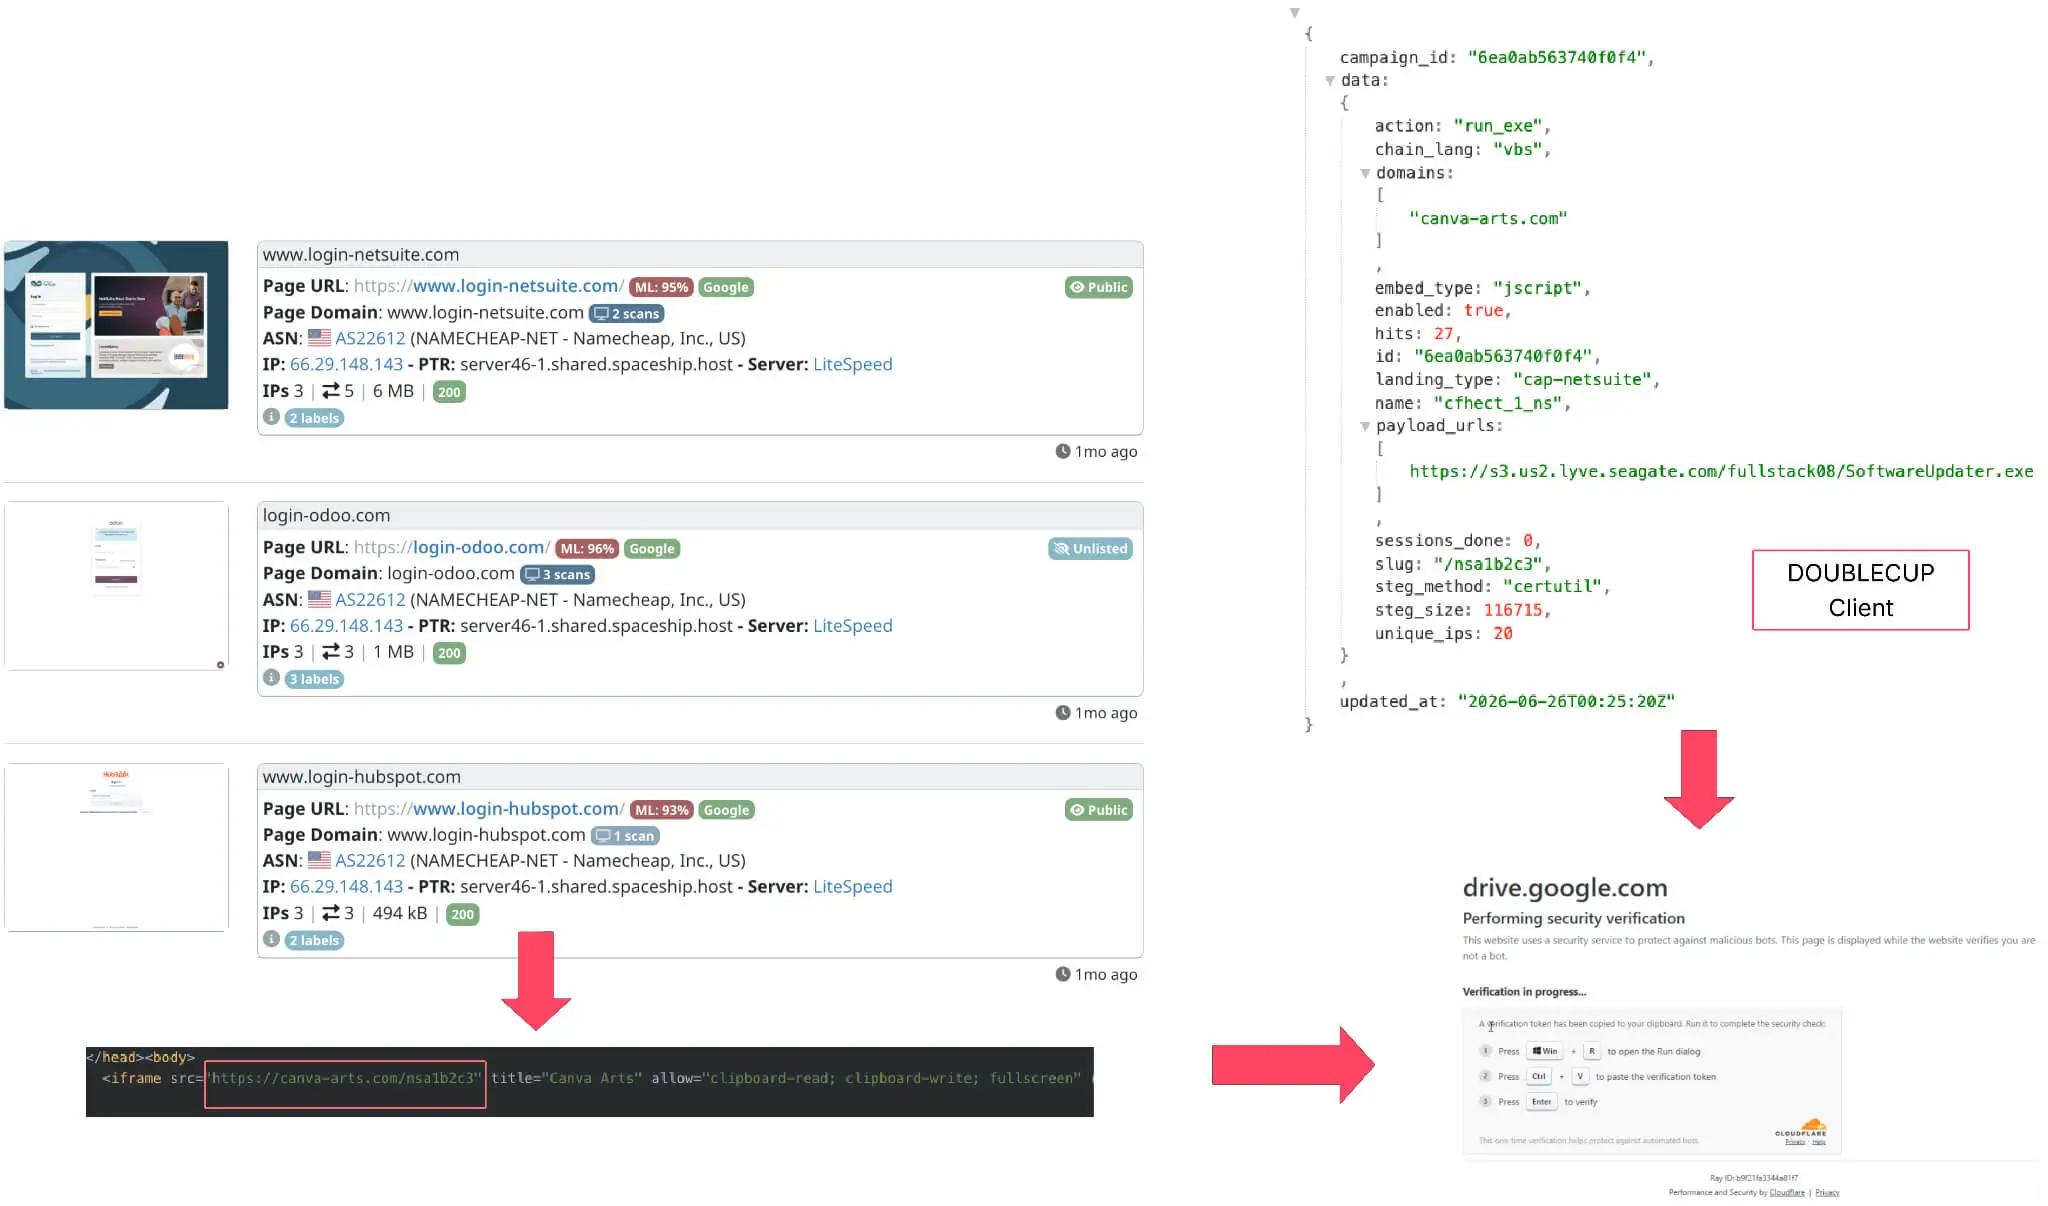This screenshot has height=1206, width=2048.
Task: Open IP 66.29.148.143 in login-netsuite result
Action: tap(346, 364)
